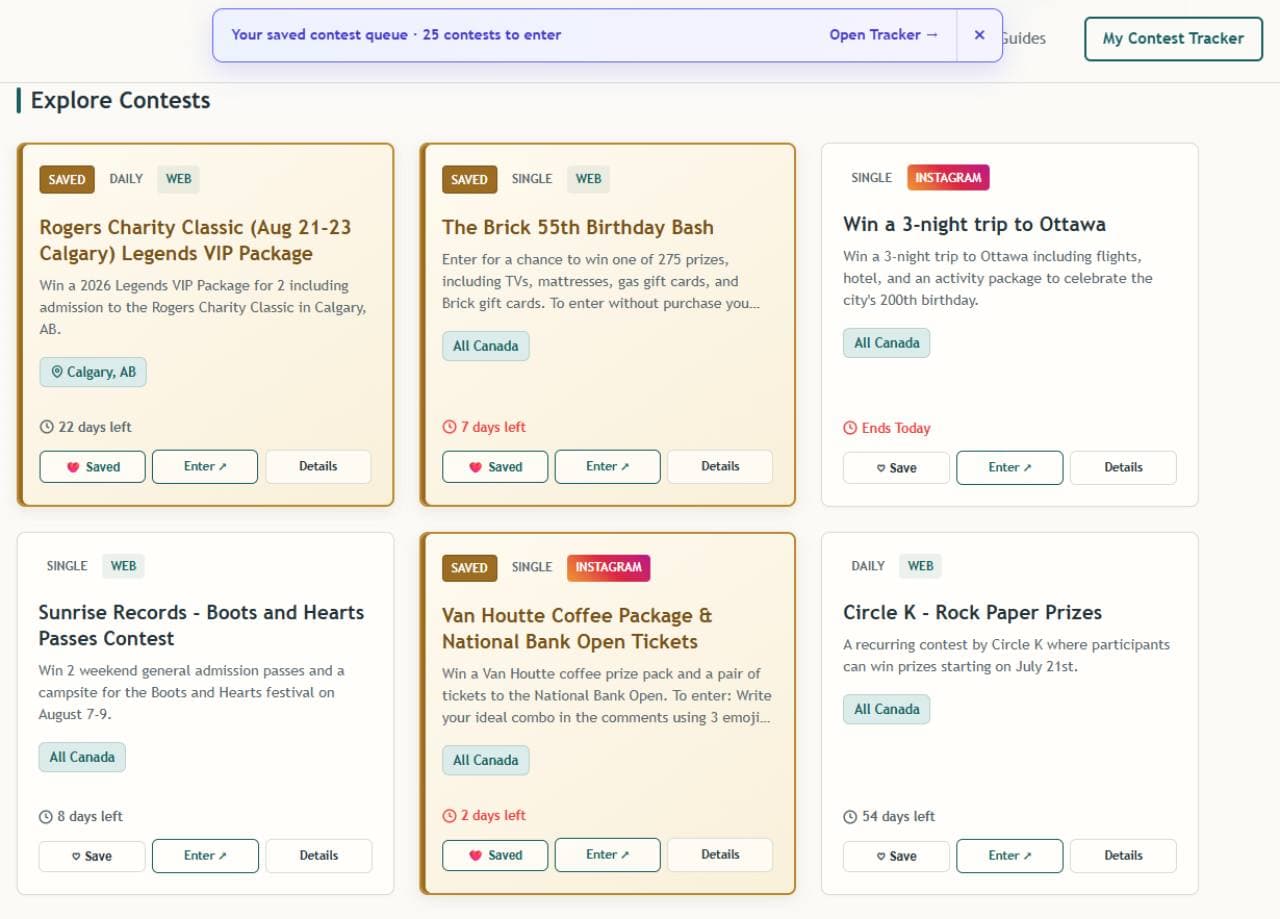
Task: Click Enter on Sunrise Records card
Action: point(205,856)
